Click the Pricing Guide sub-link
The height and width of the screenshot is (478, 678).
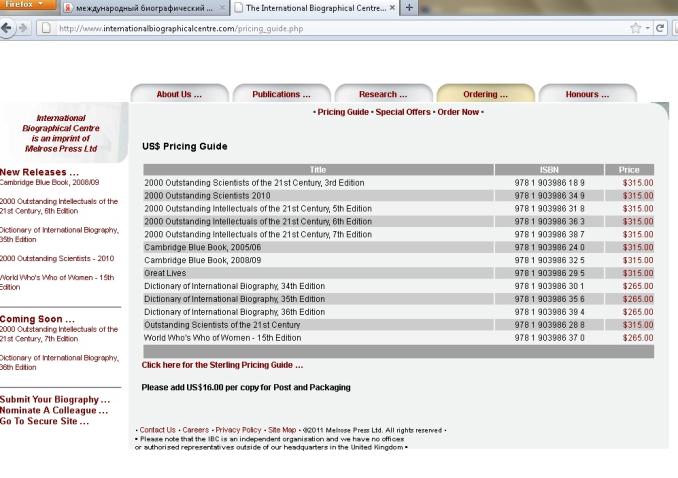(343, 112)
